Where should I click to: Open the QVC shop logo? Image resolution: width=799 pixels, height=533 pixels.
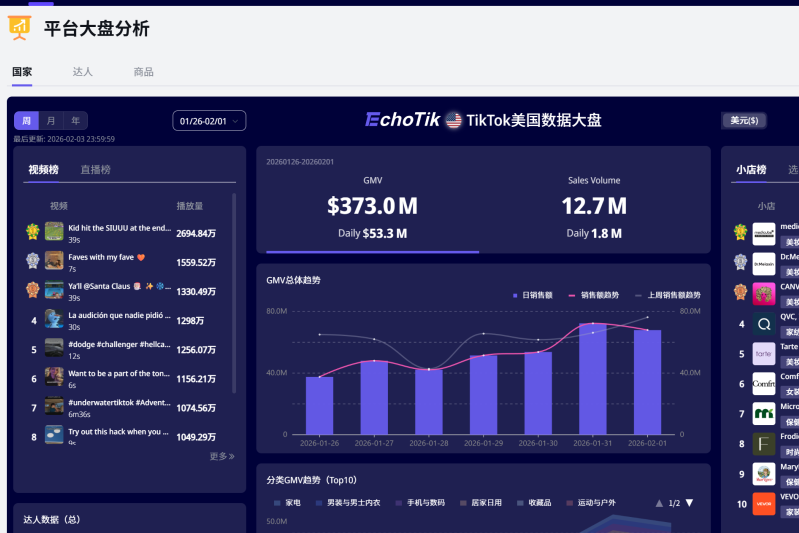pyautogui.click(x=764, y=324)
